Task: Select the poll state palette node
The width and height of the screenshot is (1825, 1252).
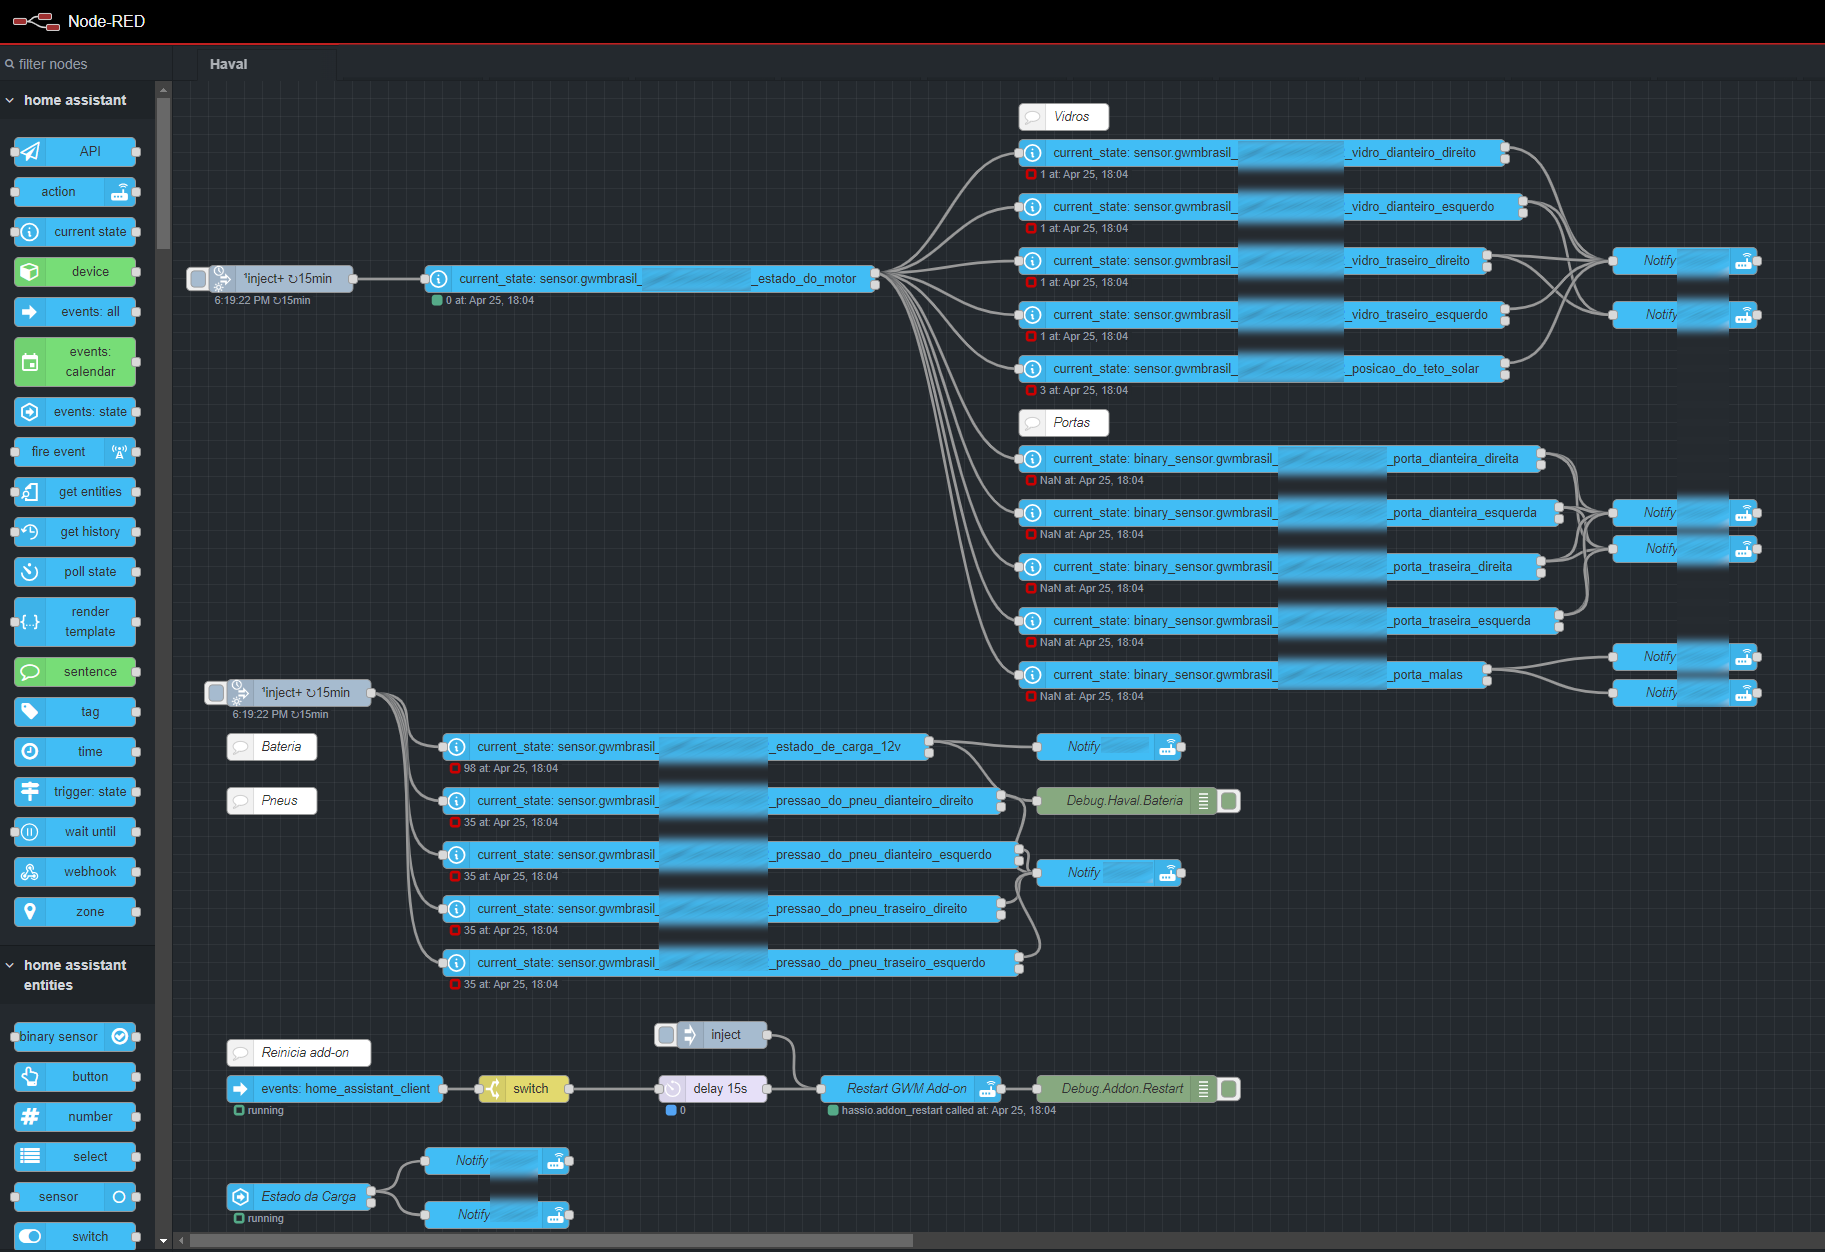Action: point(75,572)
